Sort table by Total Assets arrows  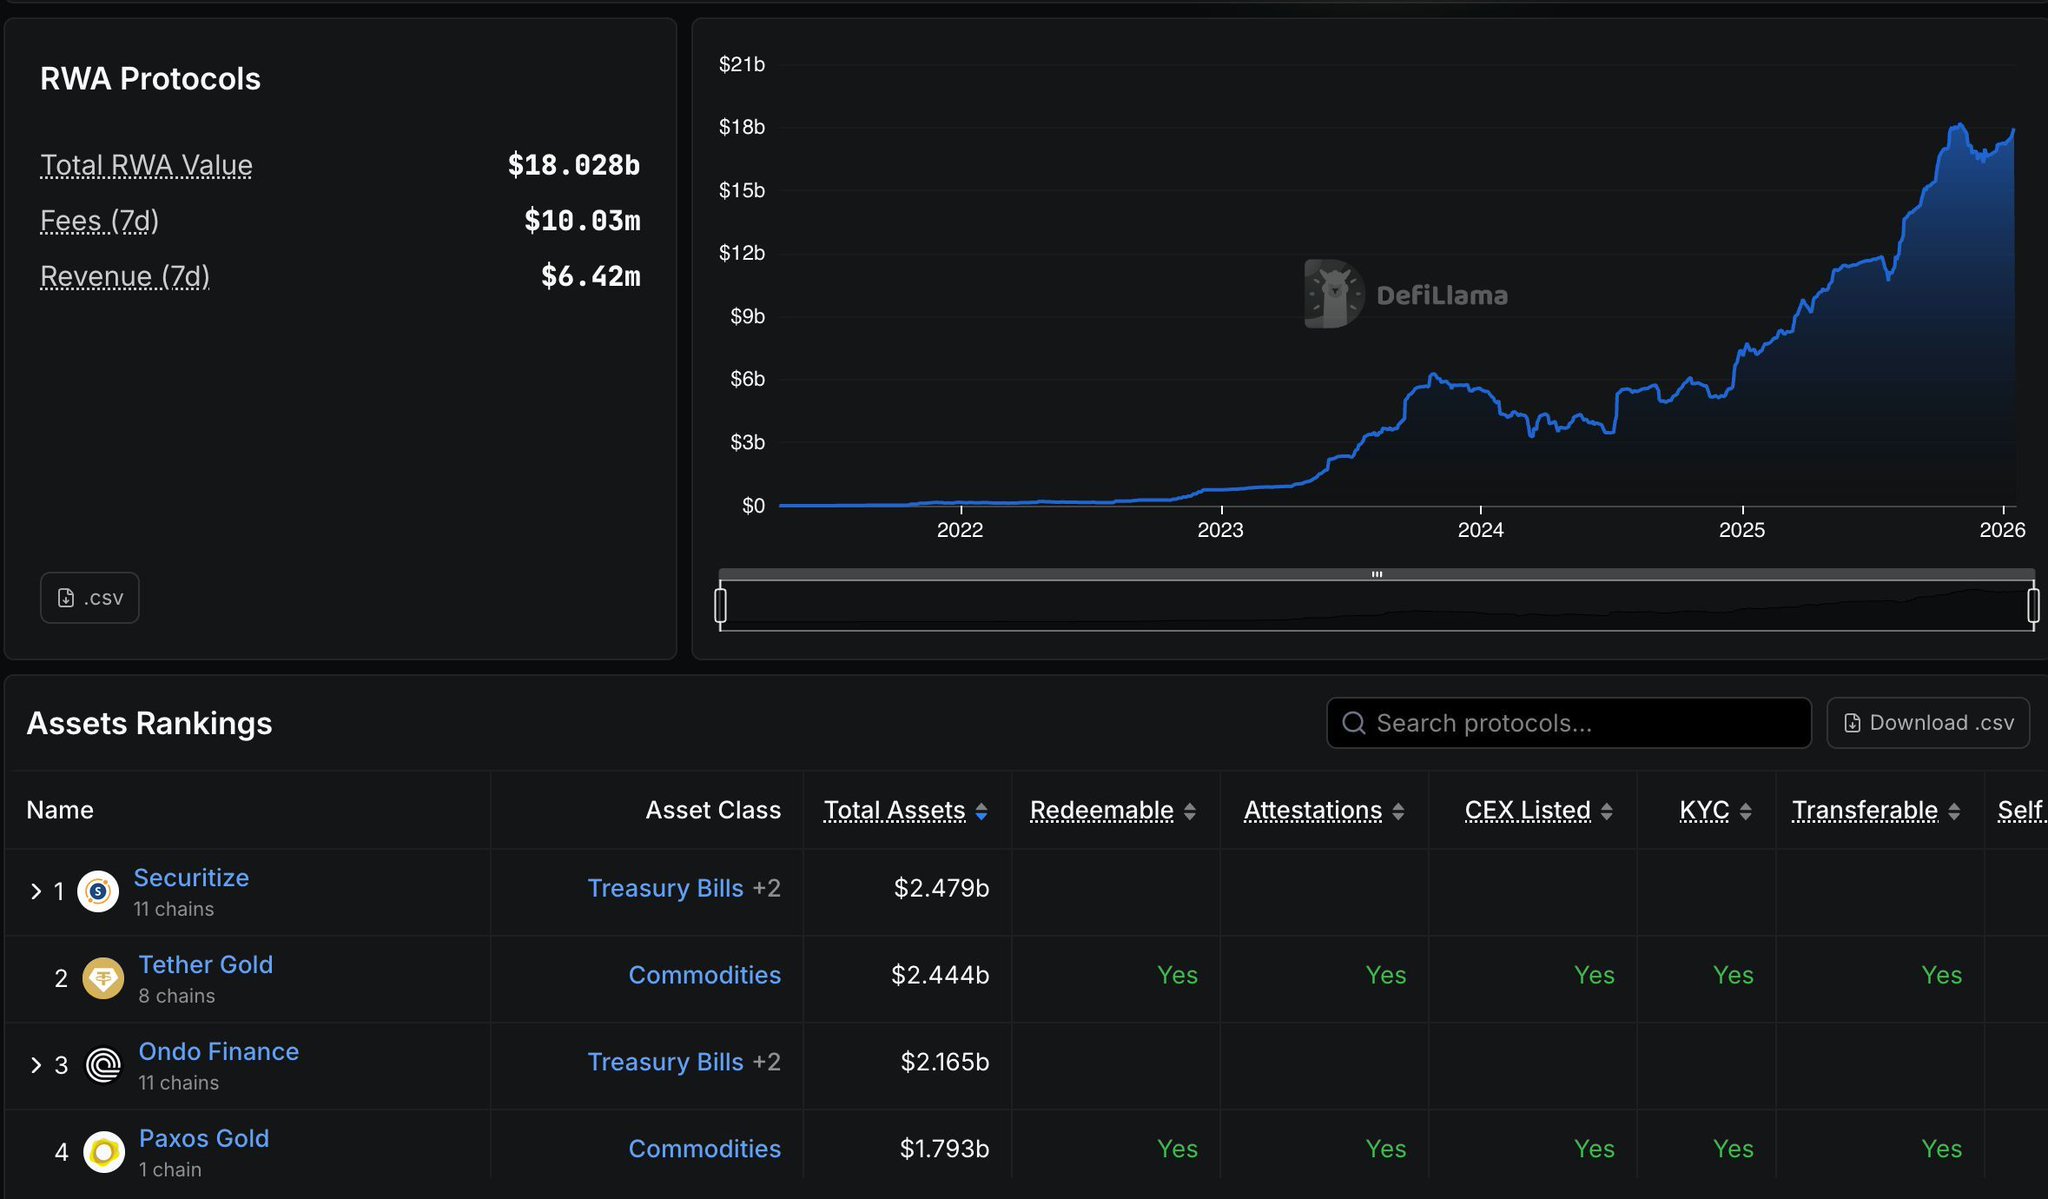[981, 811]
